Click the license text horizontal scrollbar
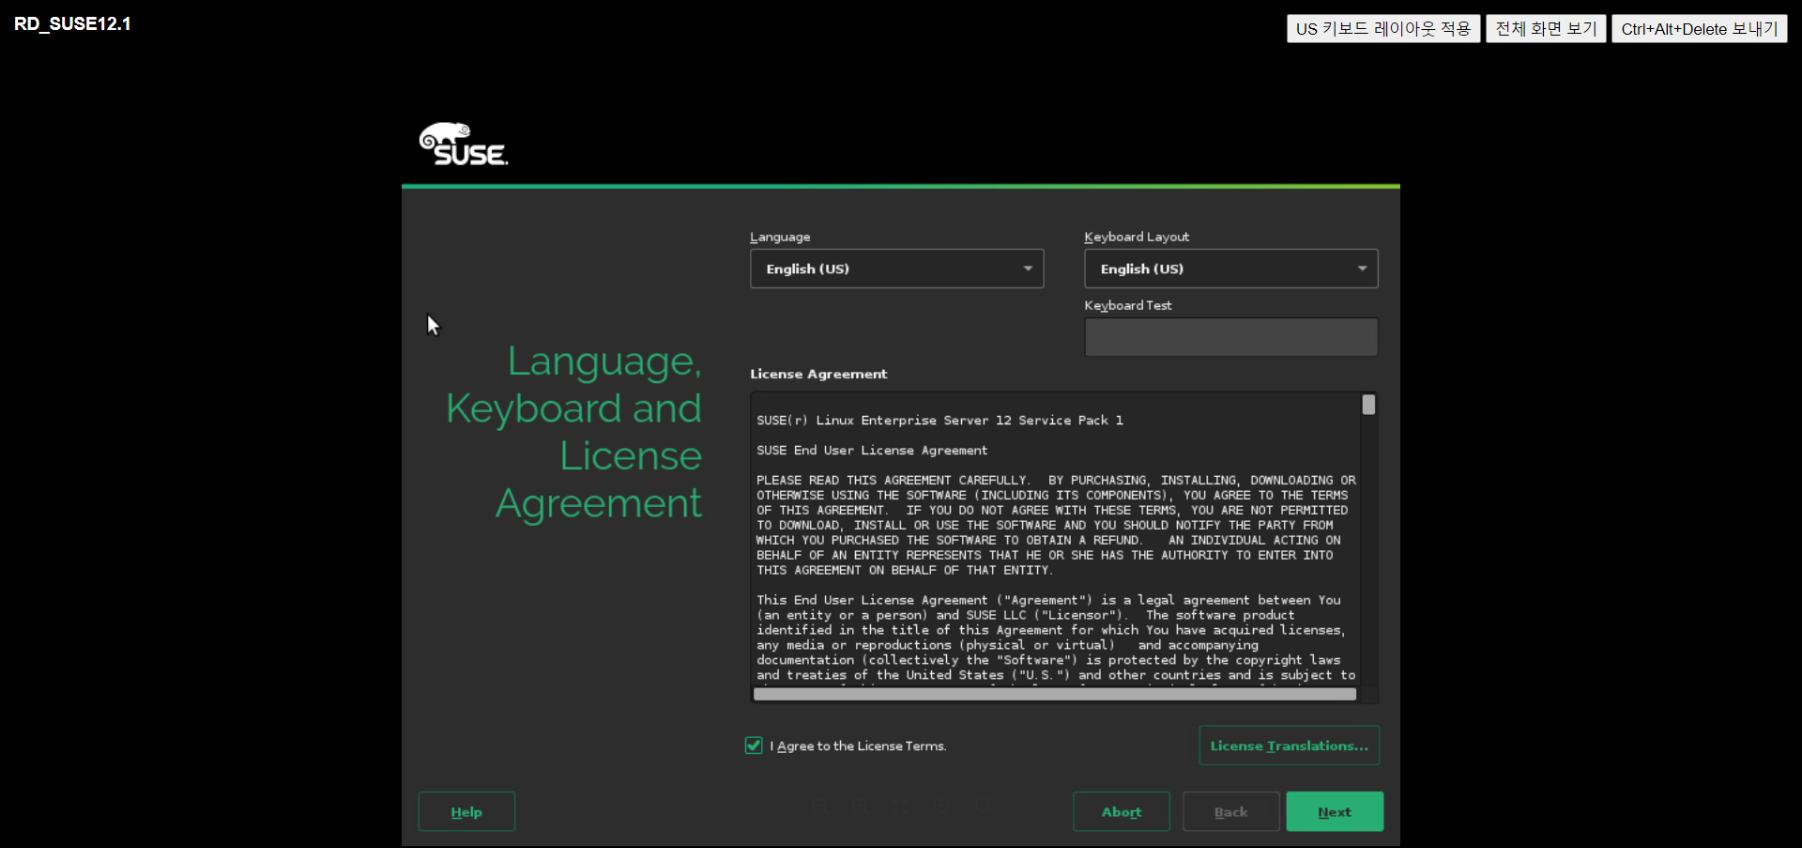This screenshot has height=848, width=1802. coord(1055,694)
